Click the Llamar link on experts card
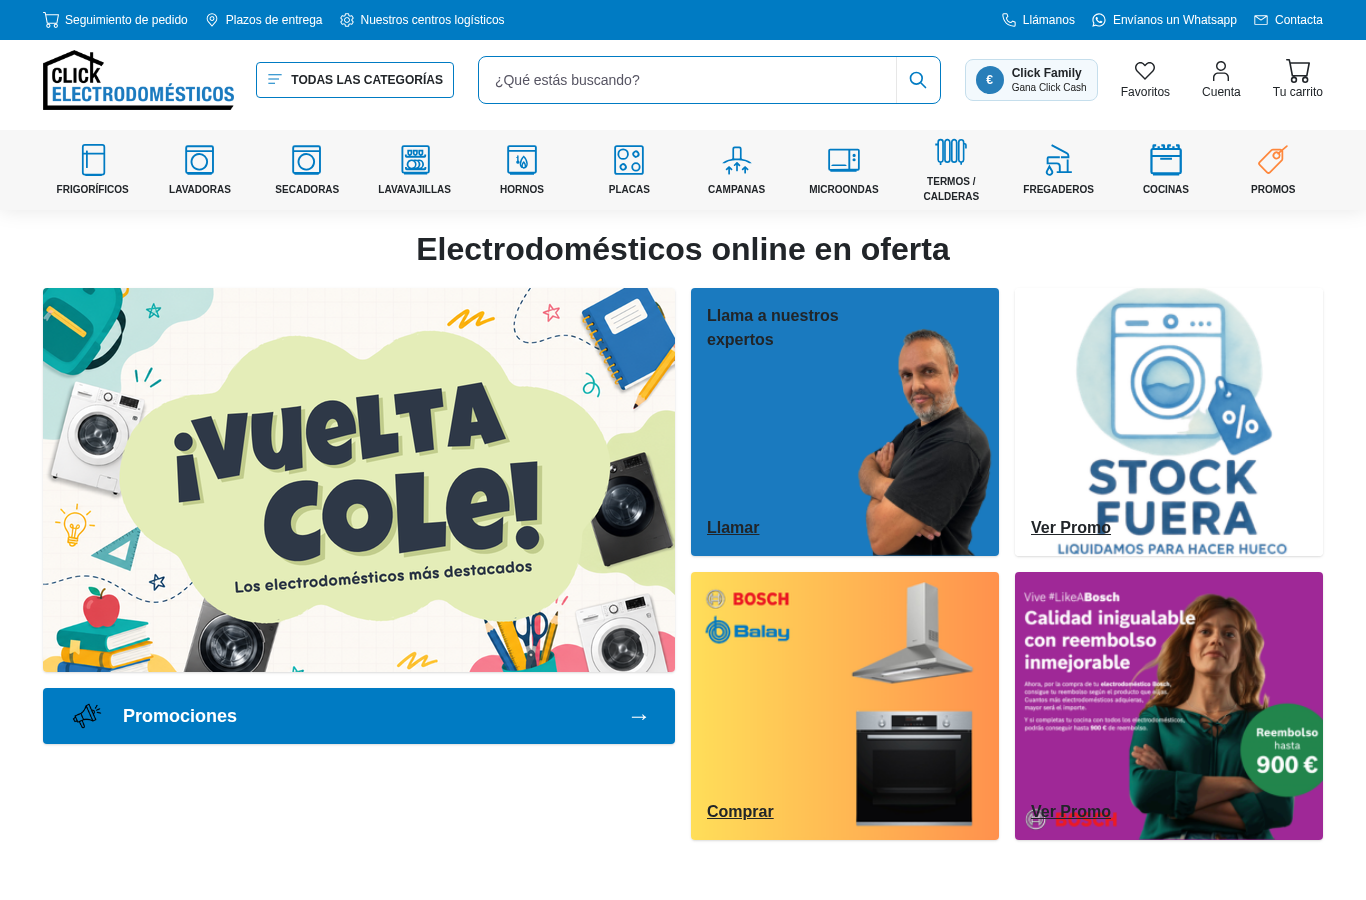 733,528
